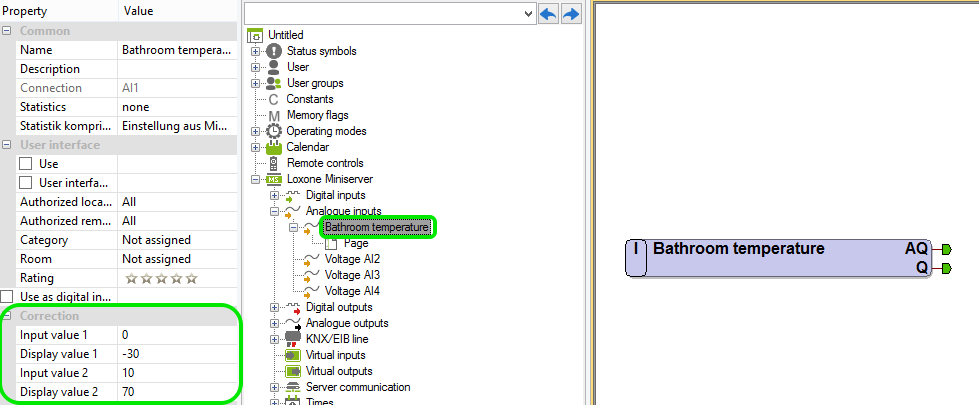
Task: Enable the Use checkbox under User interface
Action: coord(27,164)
